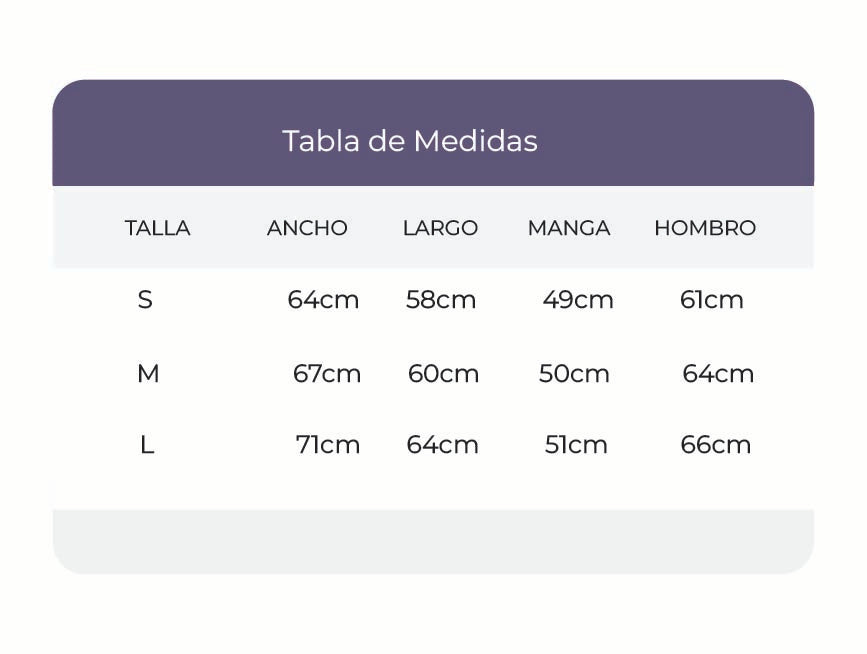Viewport: 867px width, 654px height.
Task: Click the LARGO column header
Action: (x=440, y=228)
